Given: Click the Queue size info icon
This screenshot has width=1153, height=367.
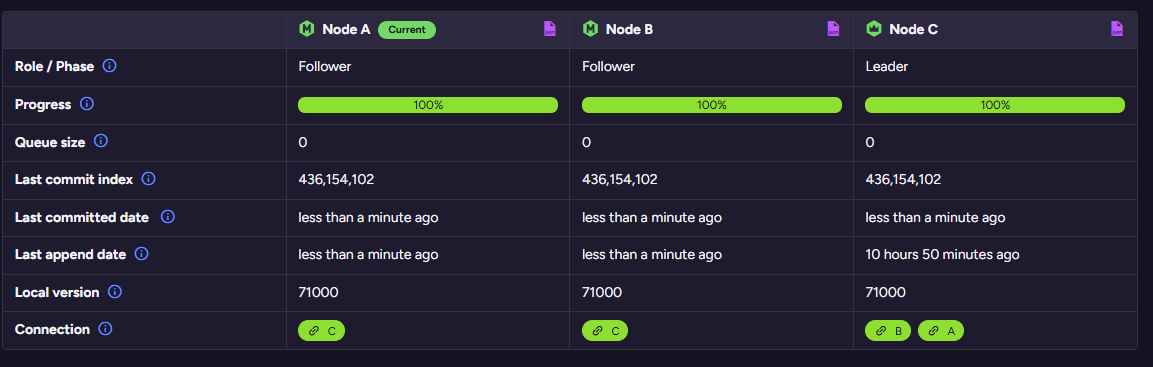Looking at the screenshot, I should click(101, 141).
